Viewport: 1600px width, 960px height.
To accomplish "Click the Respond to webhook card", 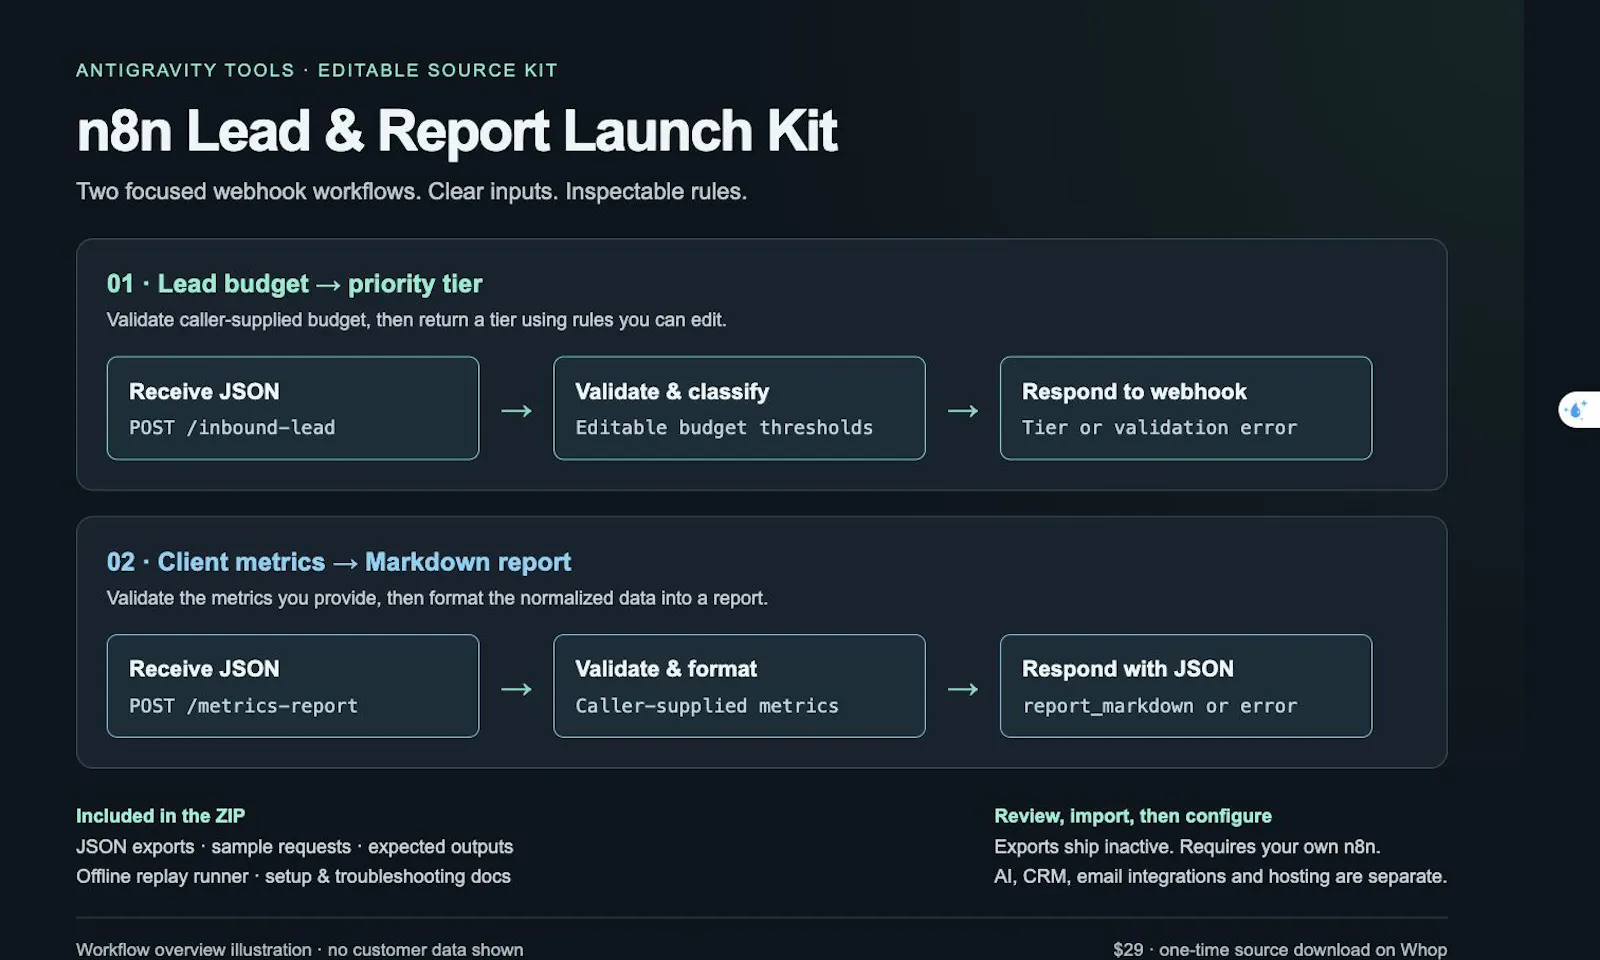I will pos(1186,408).
